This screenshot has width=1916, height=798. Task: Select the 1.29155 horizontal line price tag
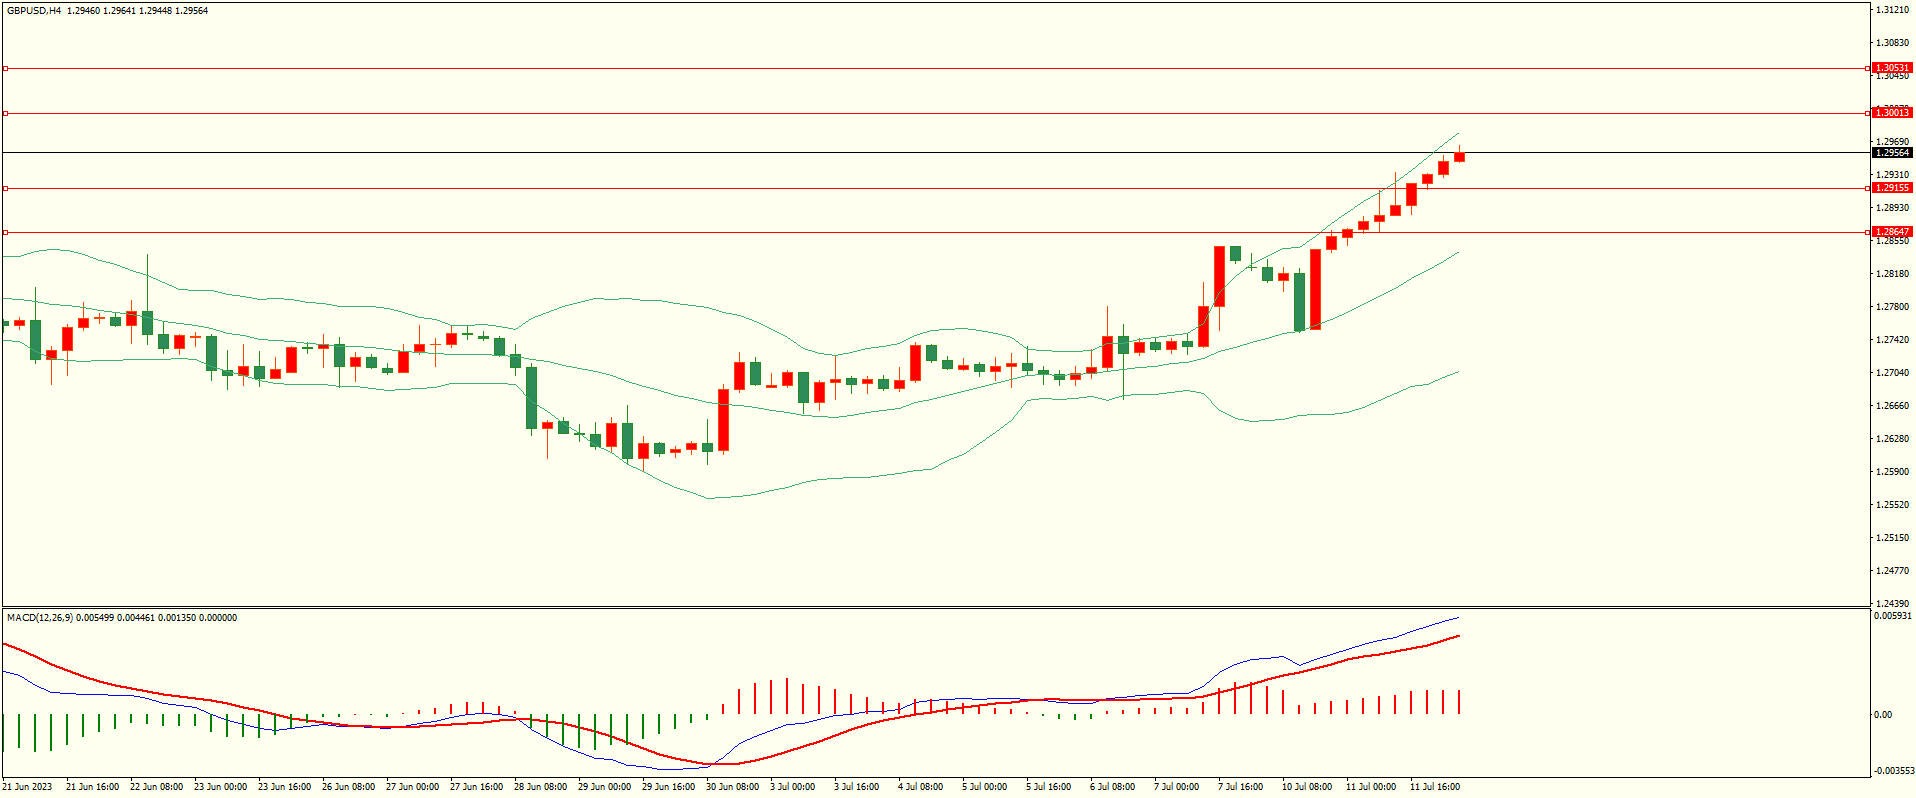(1892, 188)
